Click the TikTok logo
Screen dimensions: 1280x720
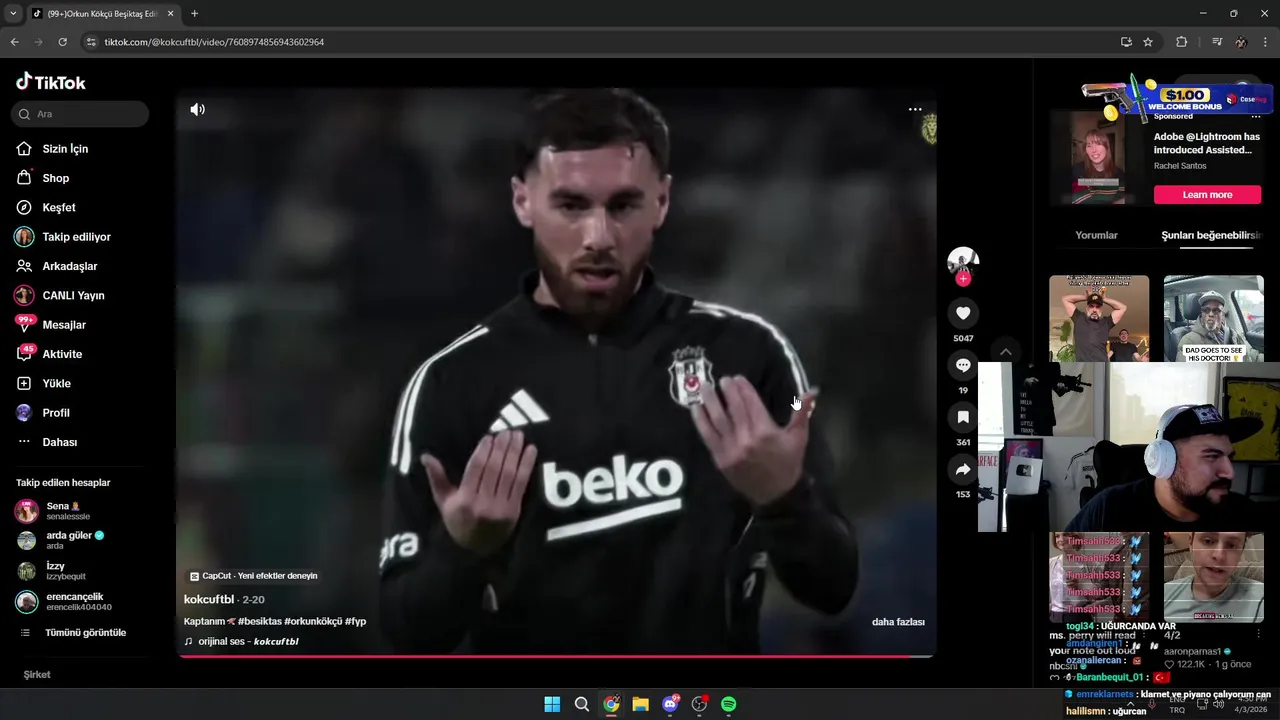point(51,82)
